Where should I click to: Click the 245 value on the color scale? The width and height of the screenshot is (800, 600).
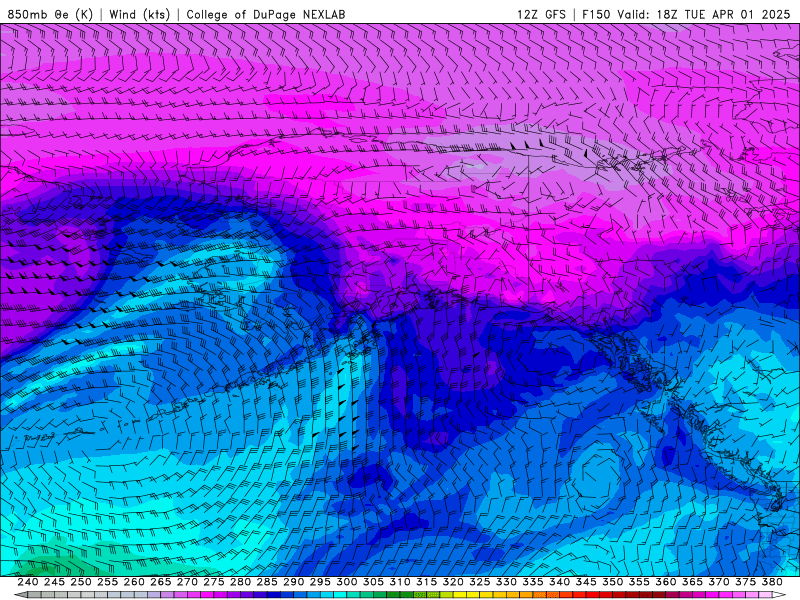pyautogui.click(x=54, y=582)
